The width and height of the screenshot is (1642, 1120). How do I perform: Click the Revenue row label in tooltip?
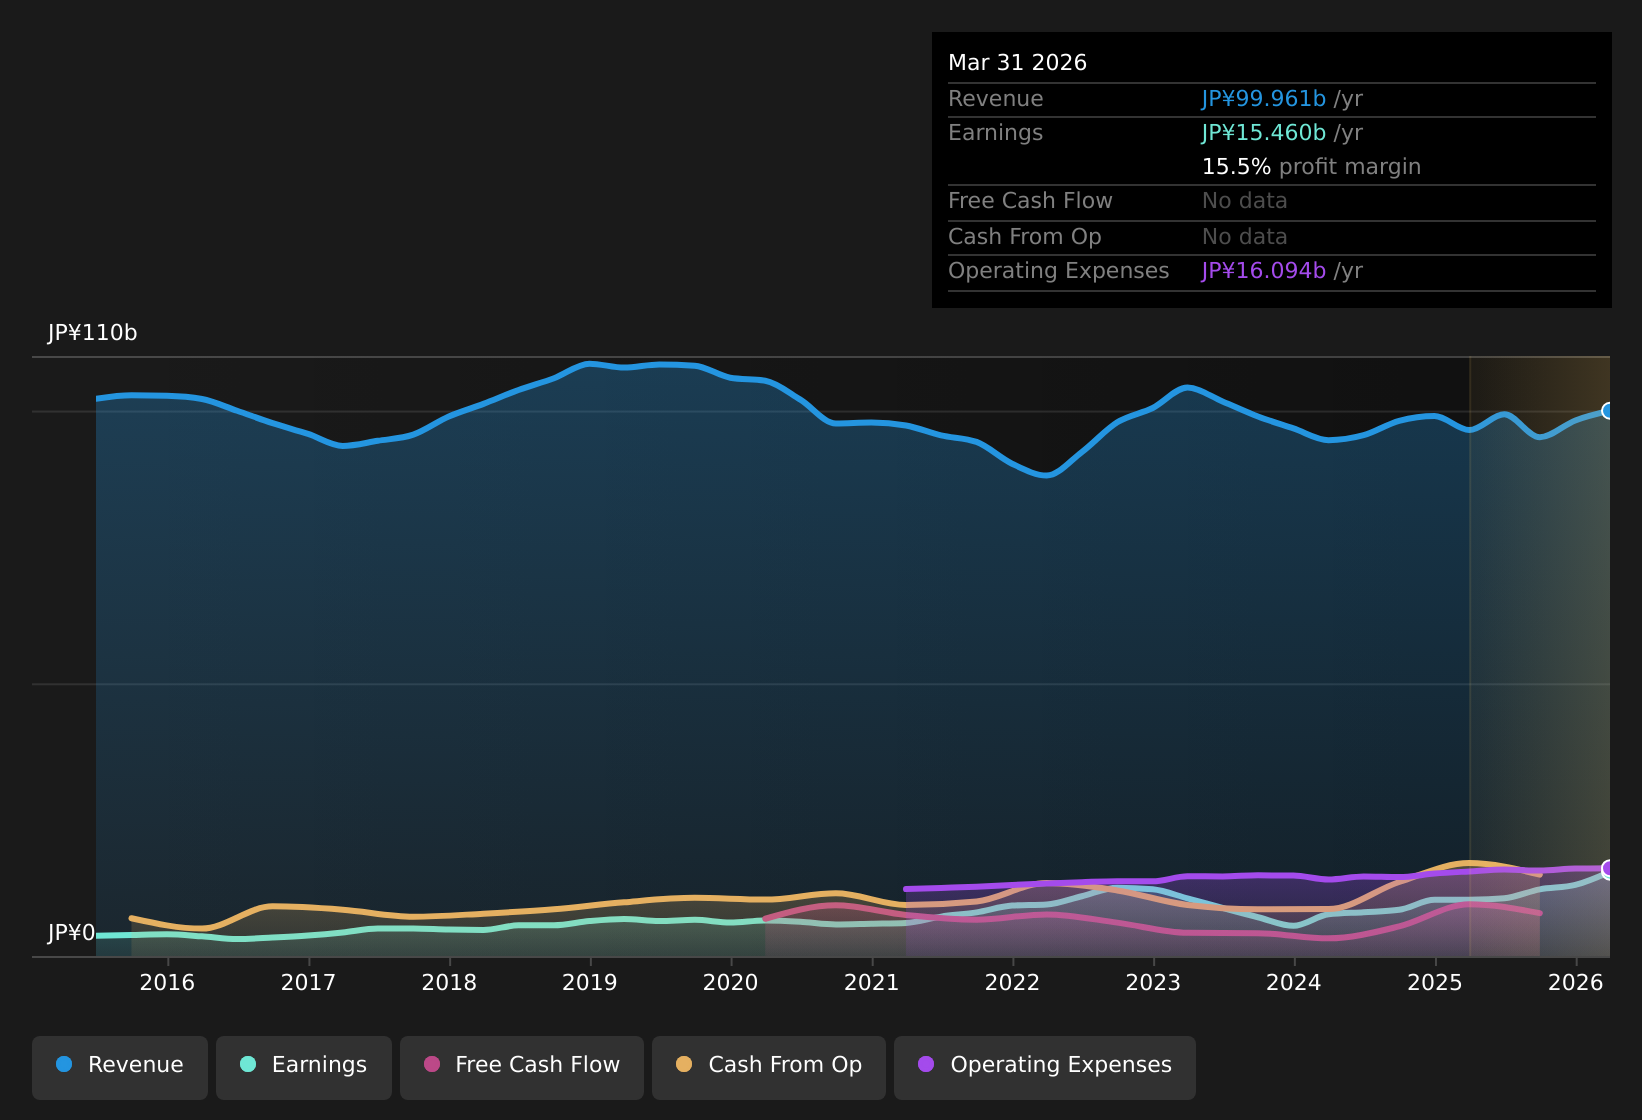995,98
